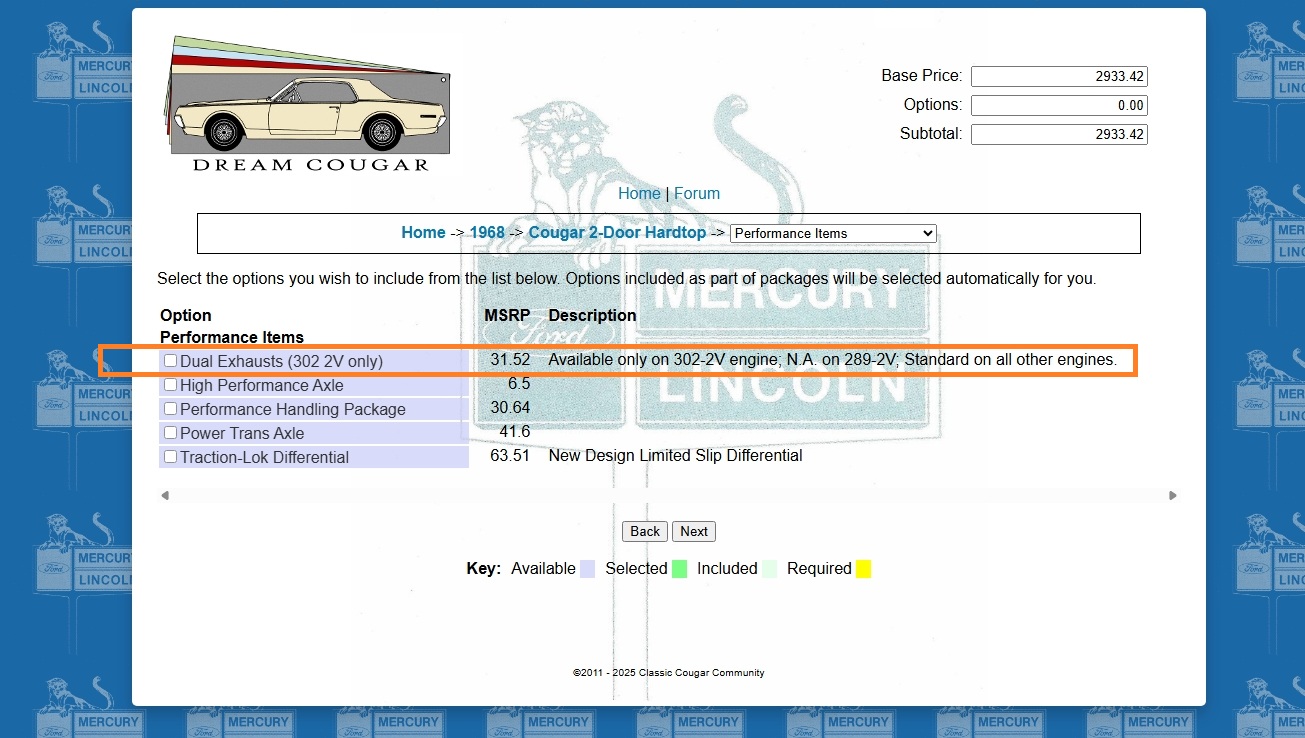Select the 1968 breadcrumb link
The height and width of the screenshot is (738, 1305).
tap(487, 232)
